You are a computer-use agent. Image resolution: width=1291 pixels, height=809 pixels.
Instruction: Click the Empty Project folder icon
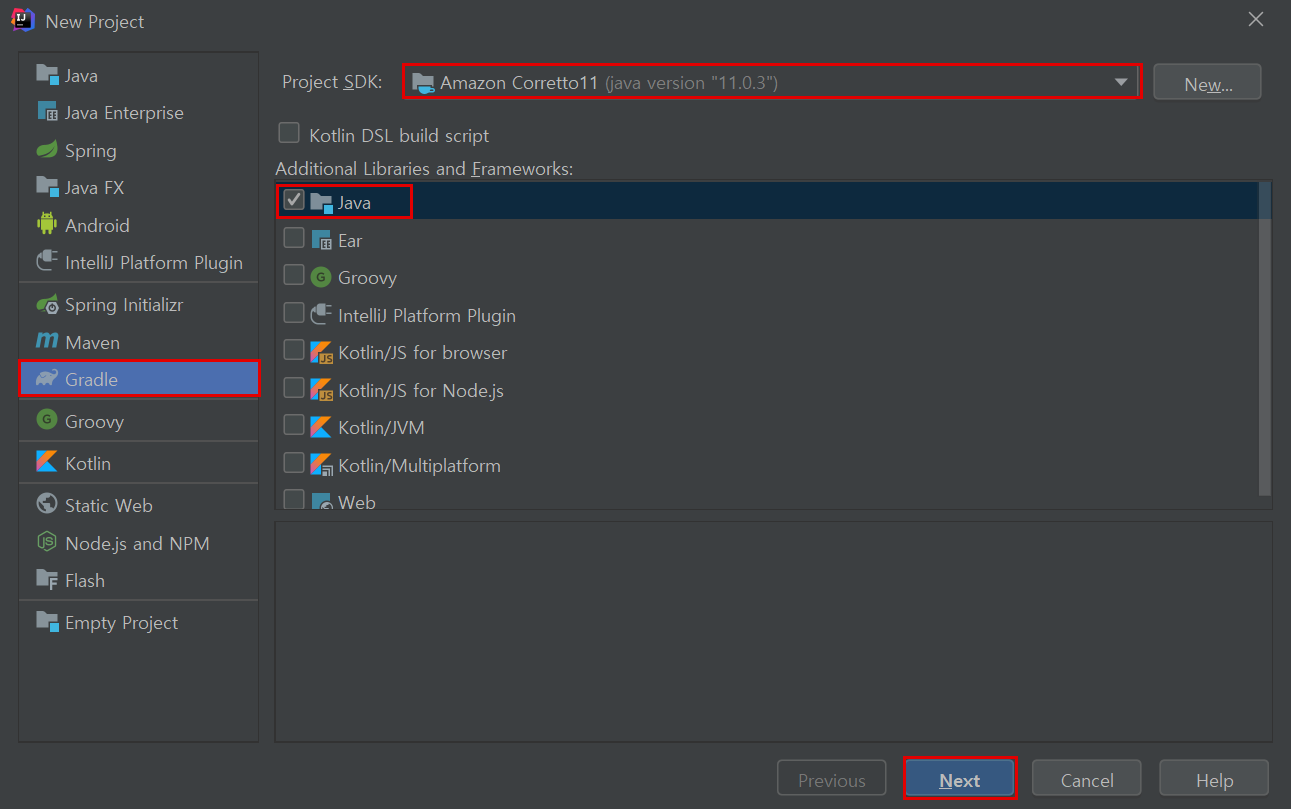point(47,622)
